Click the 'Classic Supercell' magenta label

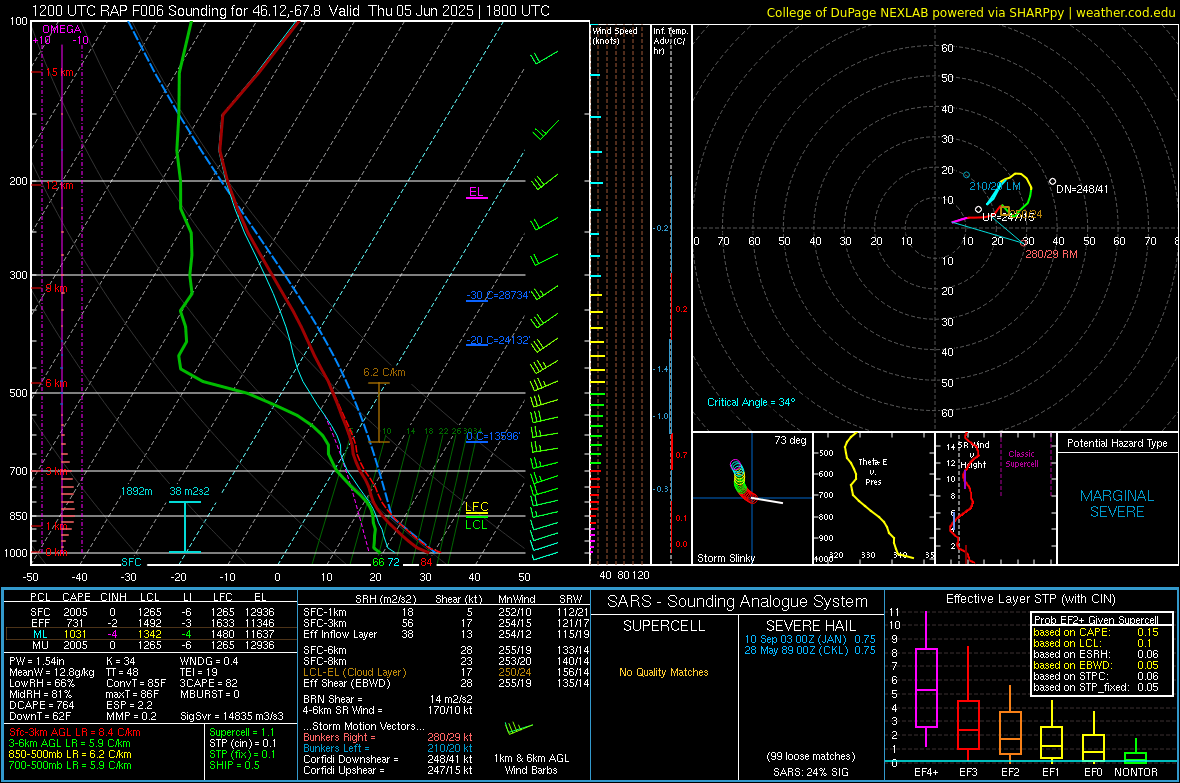1021,459
